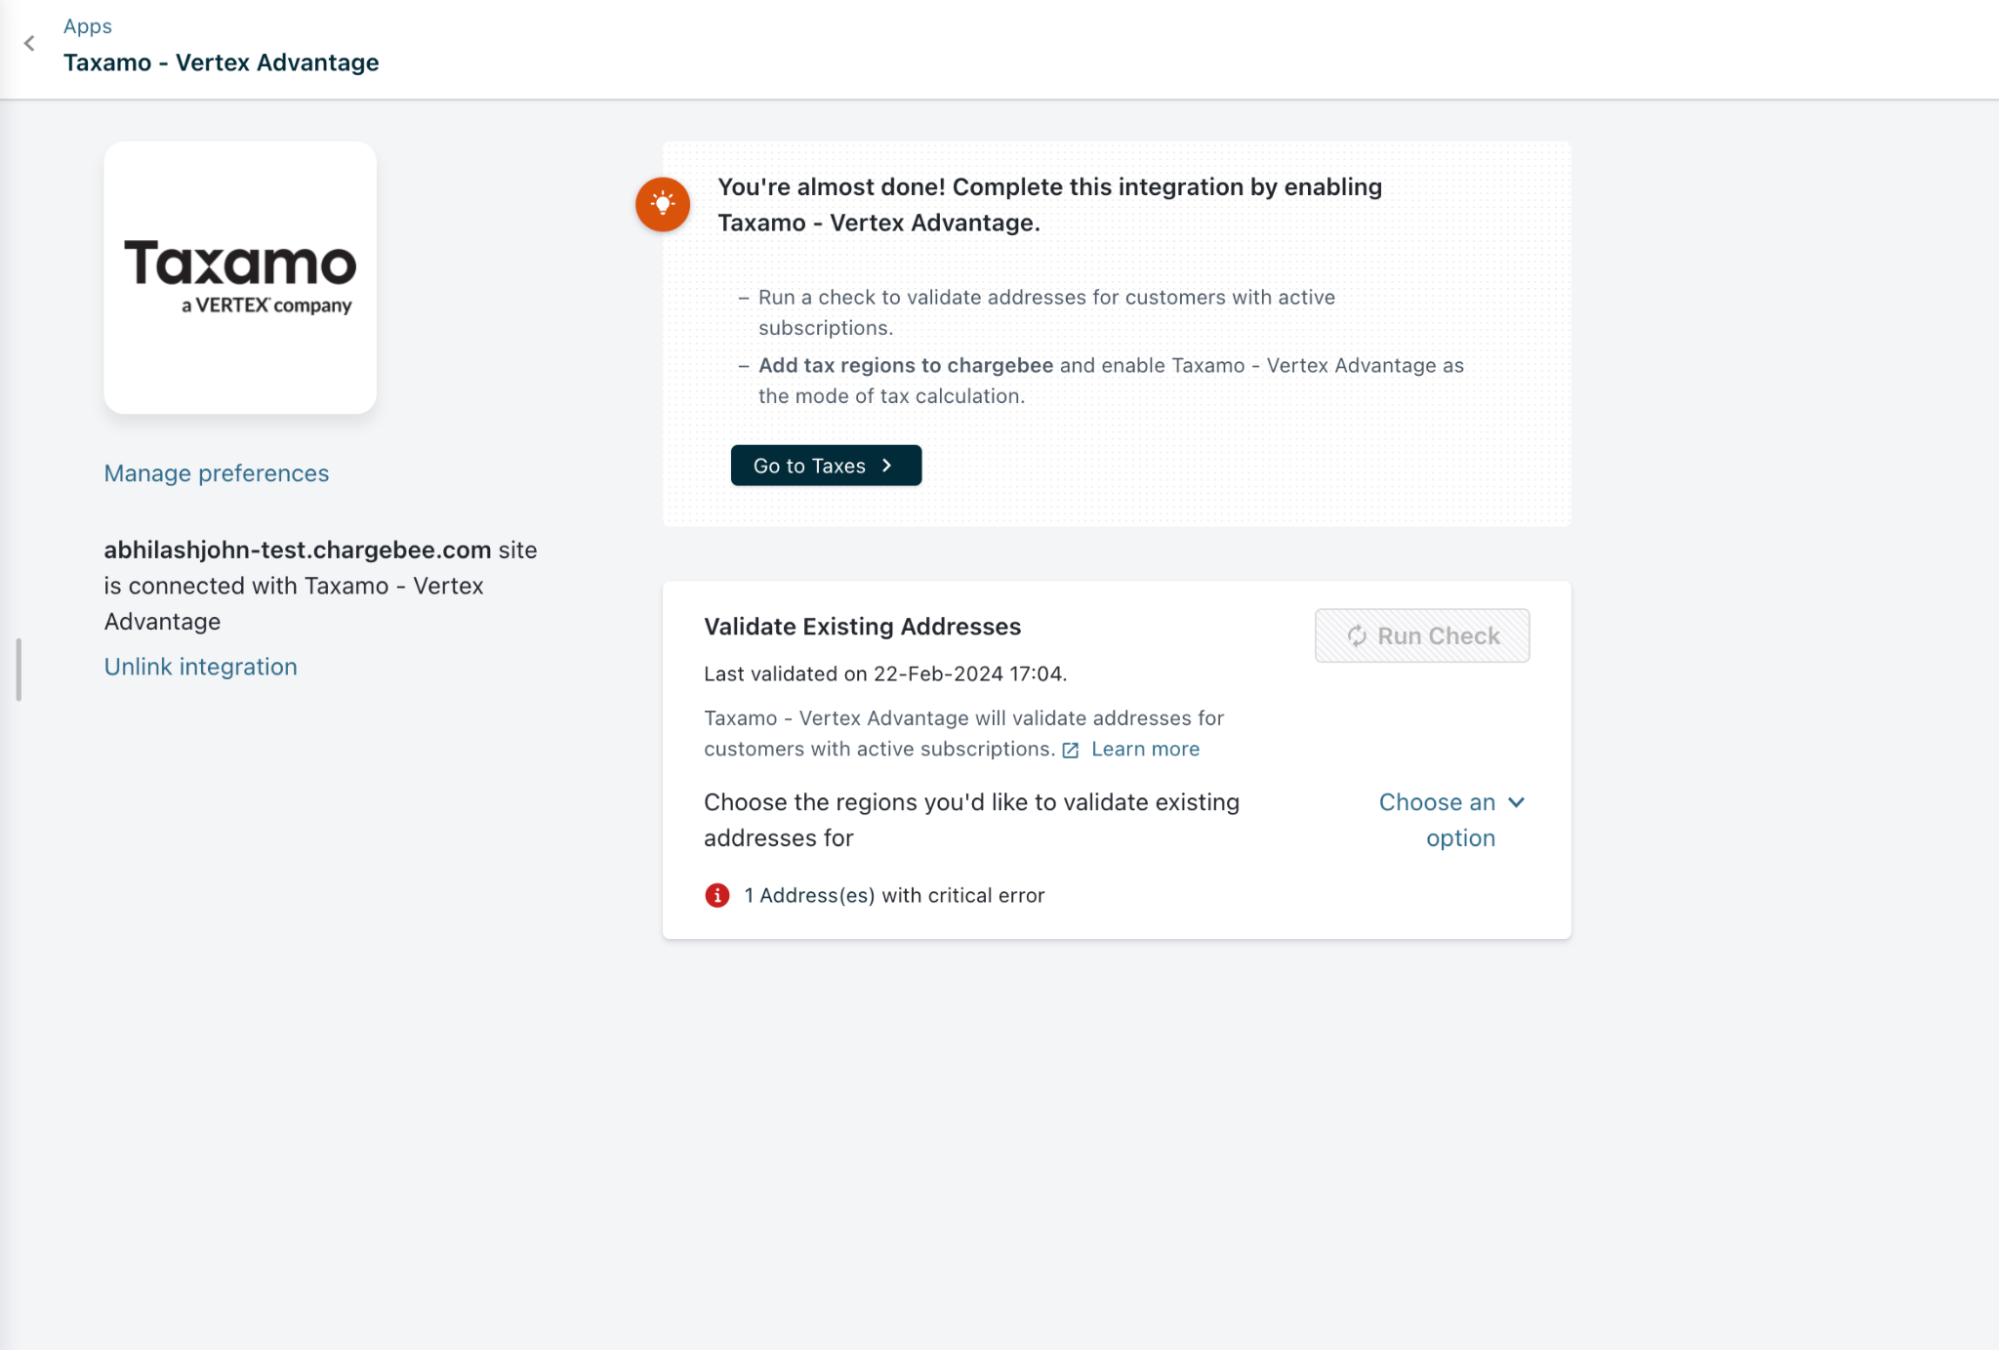Click the Run Check button
This screenshot has height=1350, width=1999.
pos(1421,635)
